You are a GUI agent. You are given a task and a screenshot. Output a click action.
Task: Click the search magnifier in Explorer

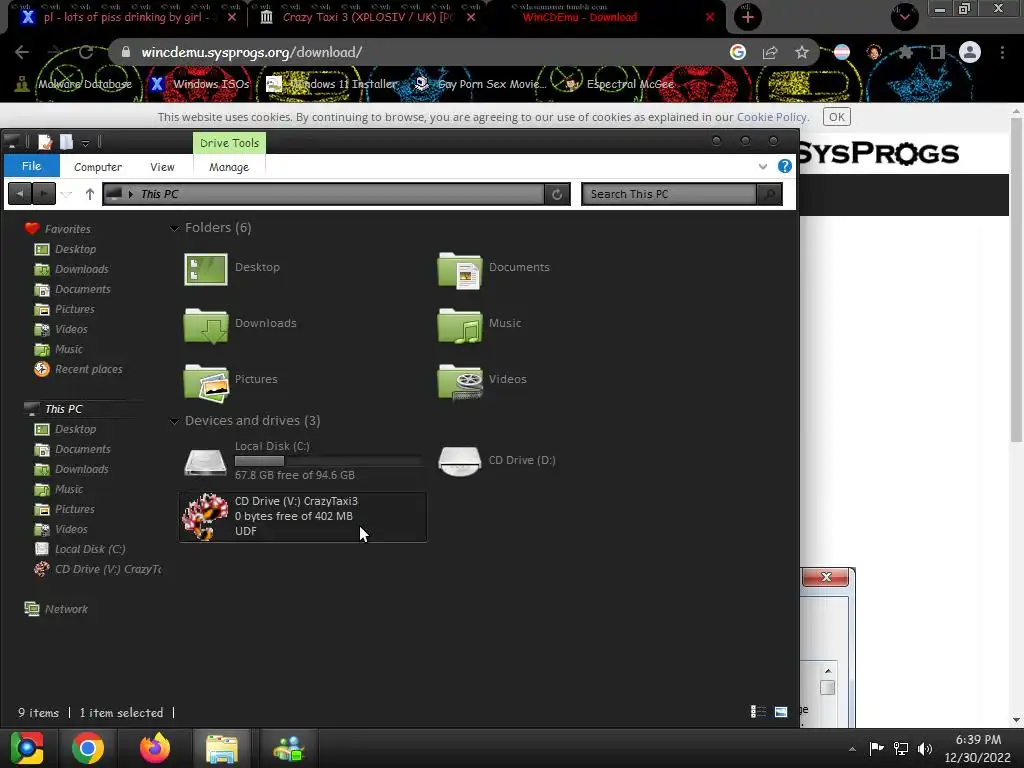[x=770, y=194]
